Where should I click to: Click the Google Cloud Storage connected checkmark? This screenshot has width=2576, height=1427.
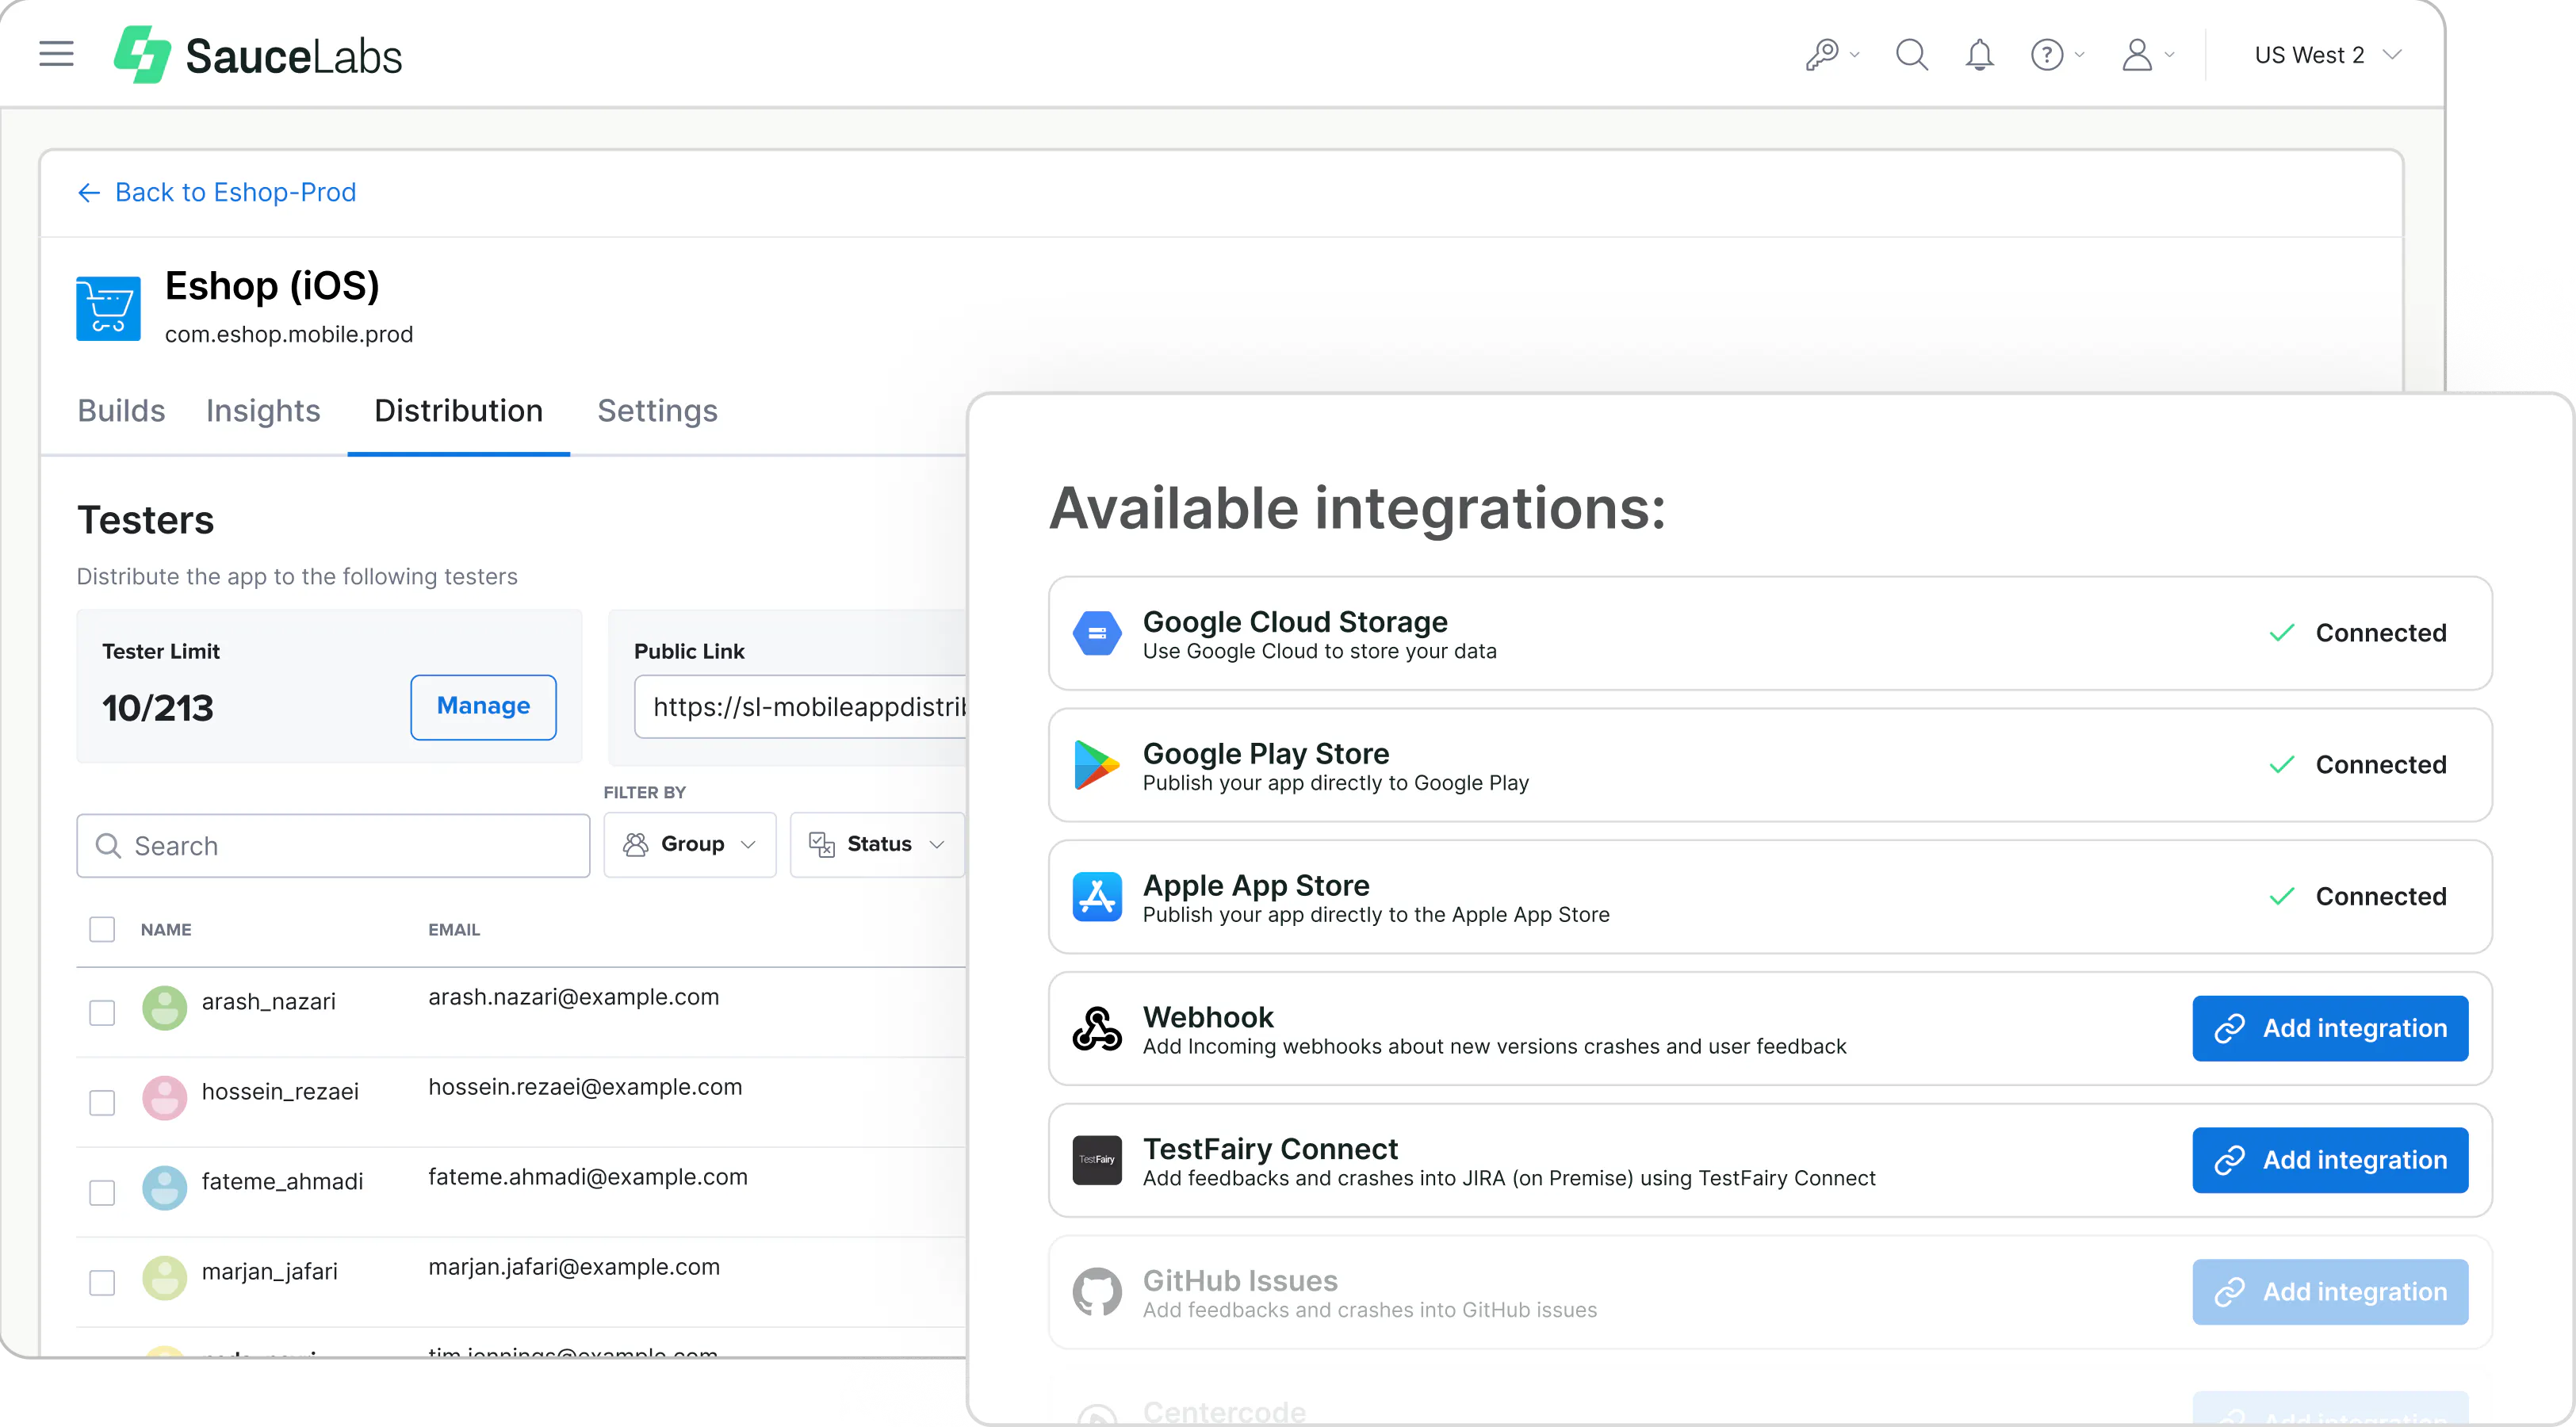point(2282,633)
